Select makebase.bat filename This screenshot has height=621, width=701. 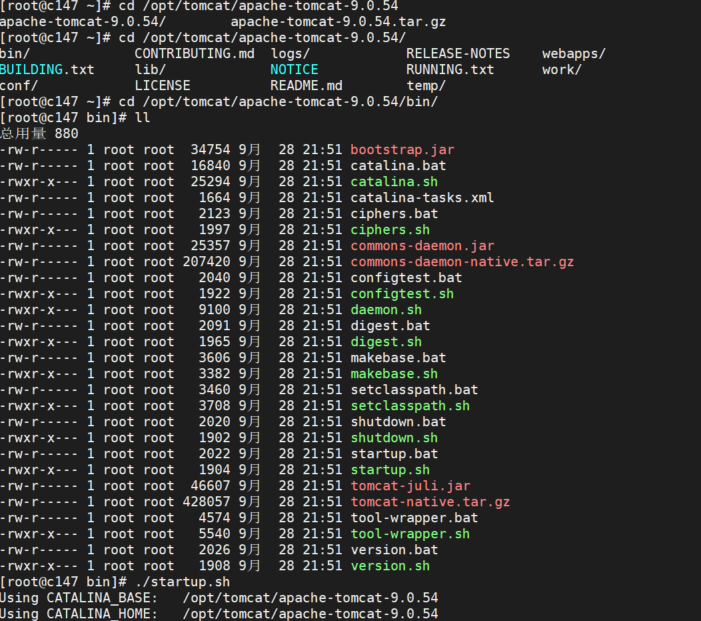pyautogui.click(x=398, y=358)
